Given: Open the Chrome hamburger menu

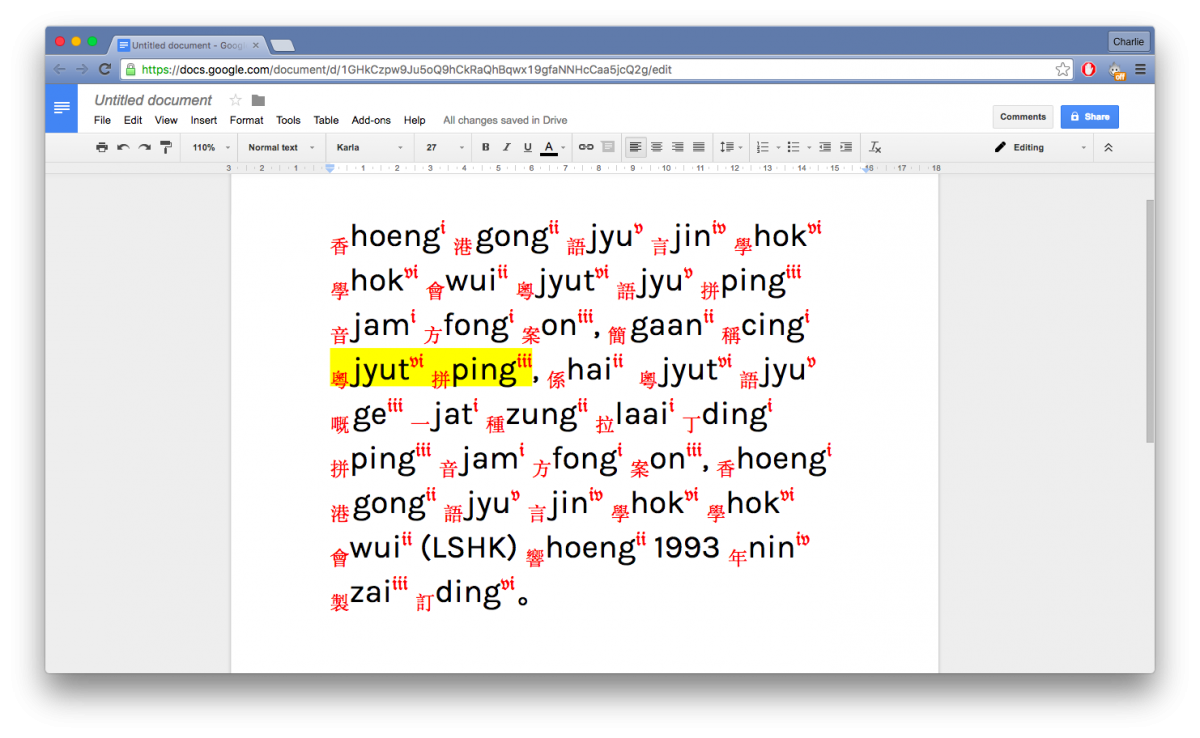Looking at the screenshot, I should [x=1140, y=69].
